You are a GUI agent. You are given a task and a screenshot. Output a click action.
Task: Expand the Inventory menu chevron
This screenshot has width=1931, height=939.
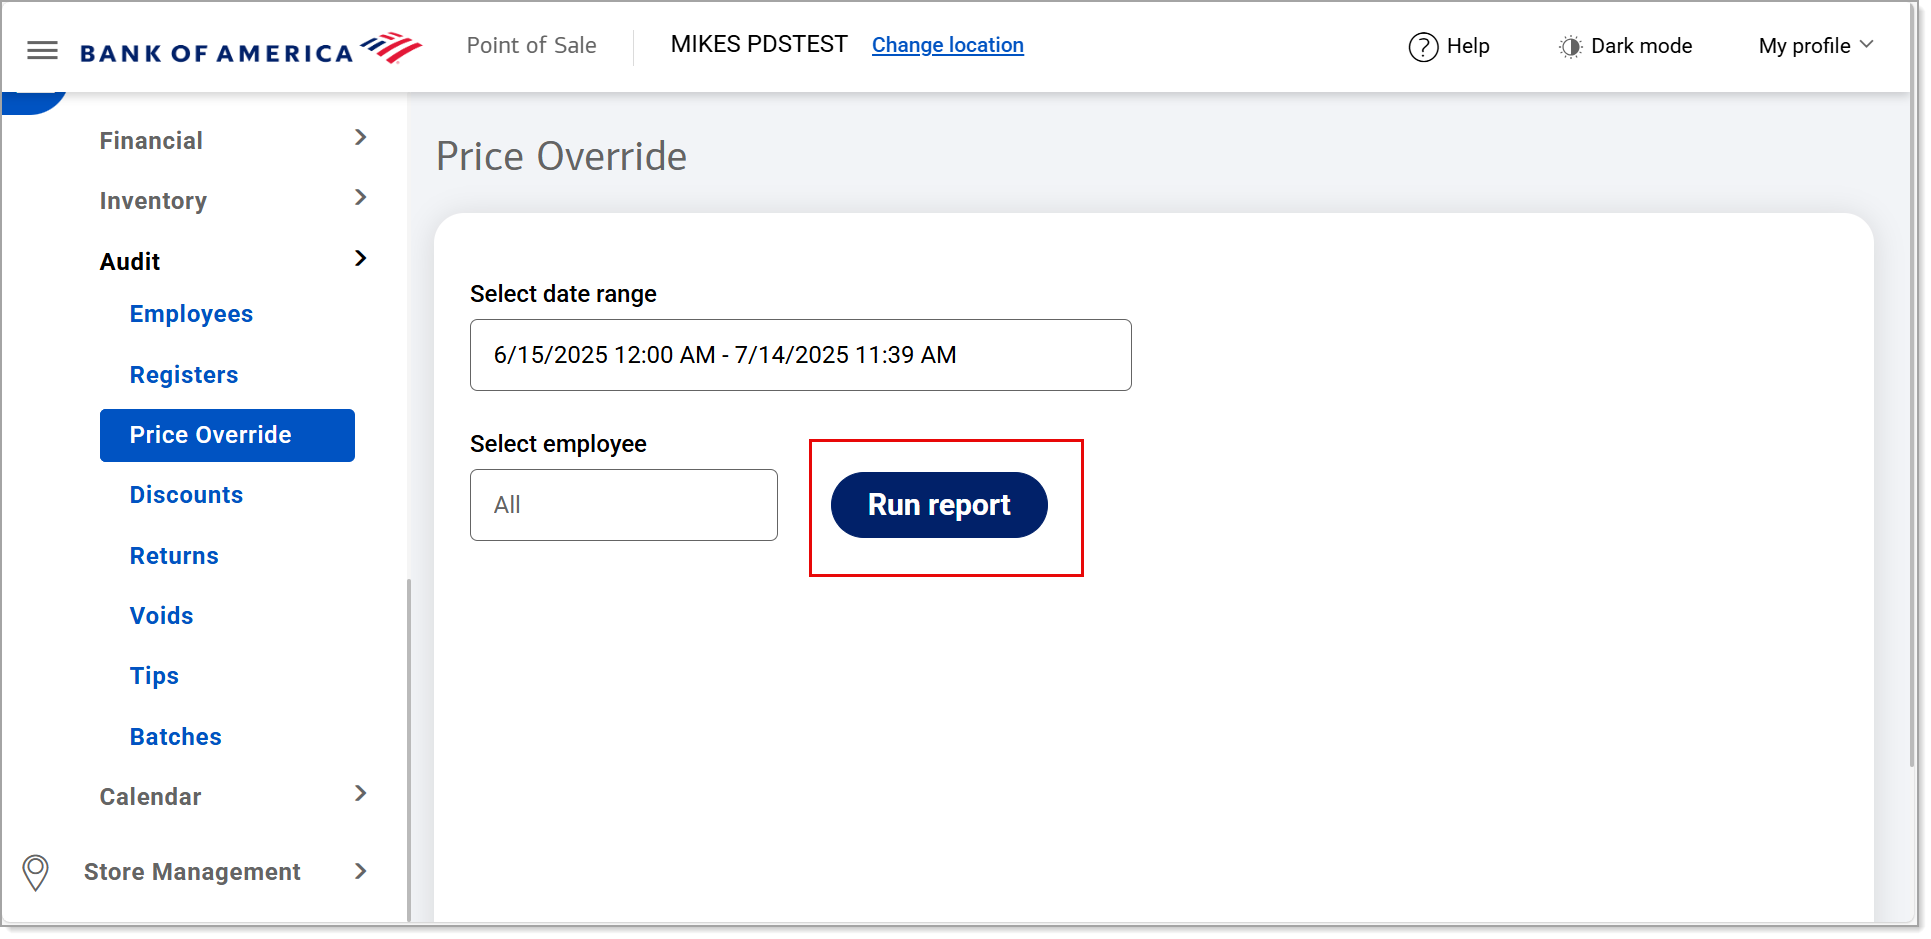(x=361, y=198)
